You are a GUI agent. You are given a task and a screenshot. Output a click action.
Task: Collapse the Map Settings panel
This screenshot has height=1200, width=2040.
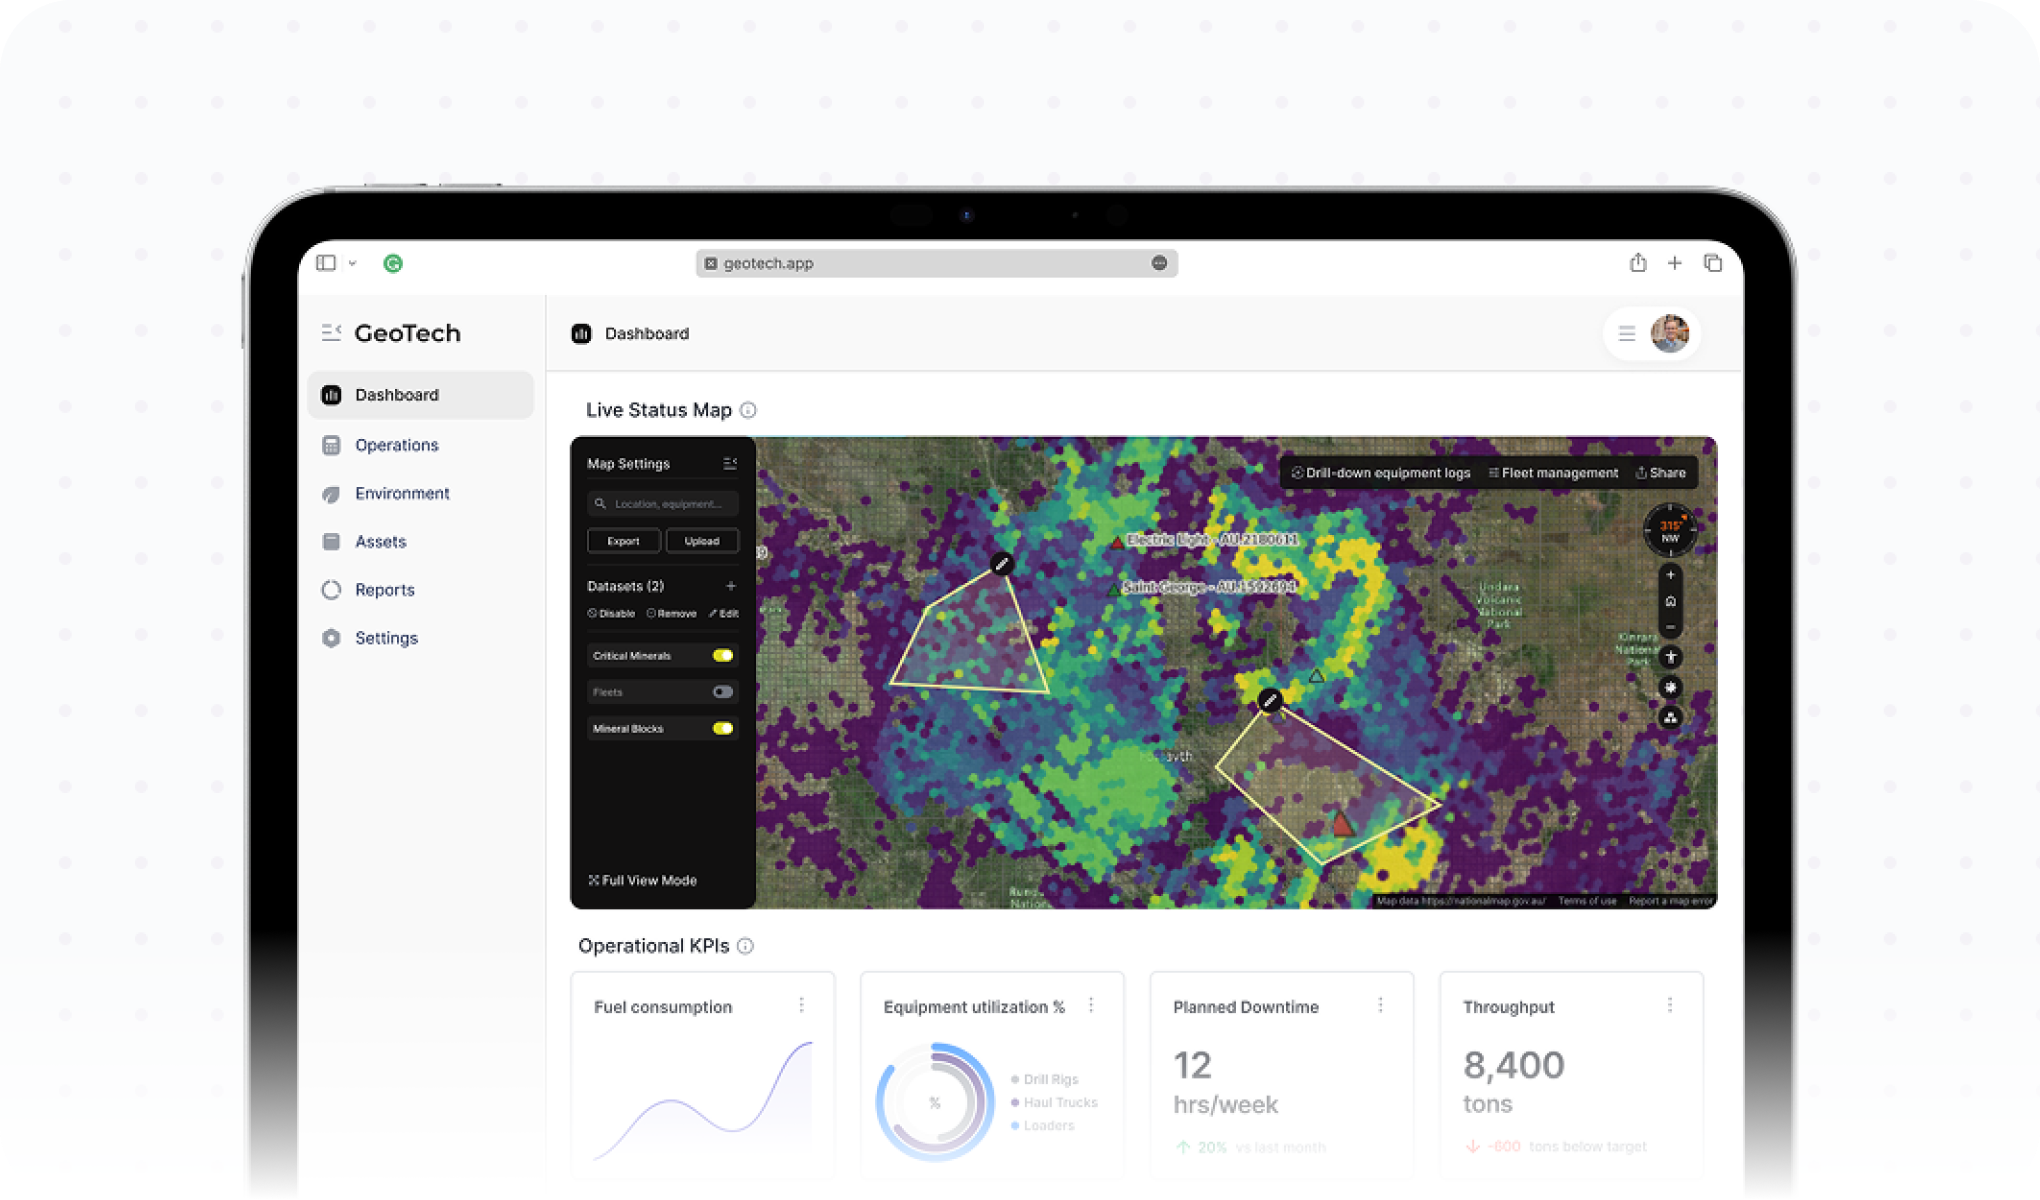click(x=730, y=464)
